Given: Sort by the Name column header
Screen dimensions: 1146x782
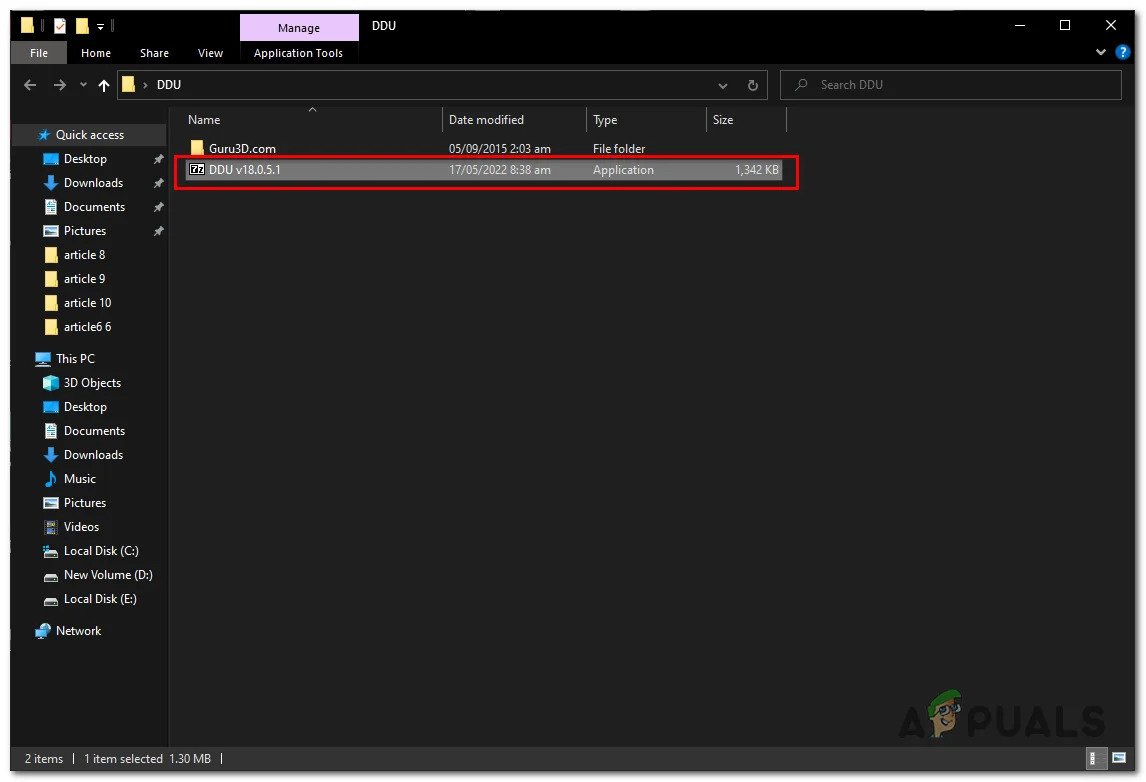Looking at the screenshot, I should coord(313,120).
